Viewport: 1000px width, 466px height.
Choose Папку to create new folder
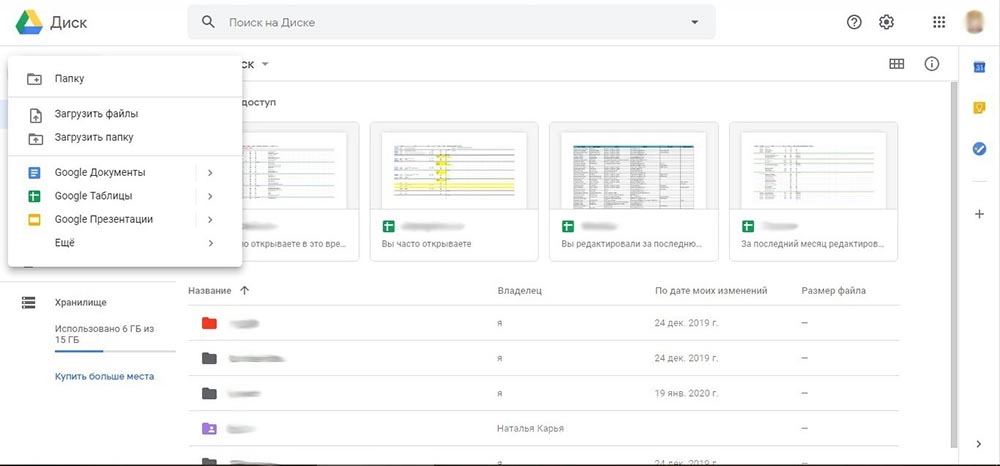coord(70,78)
